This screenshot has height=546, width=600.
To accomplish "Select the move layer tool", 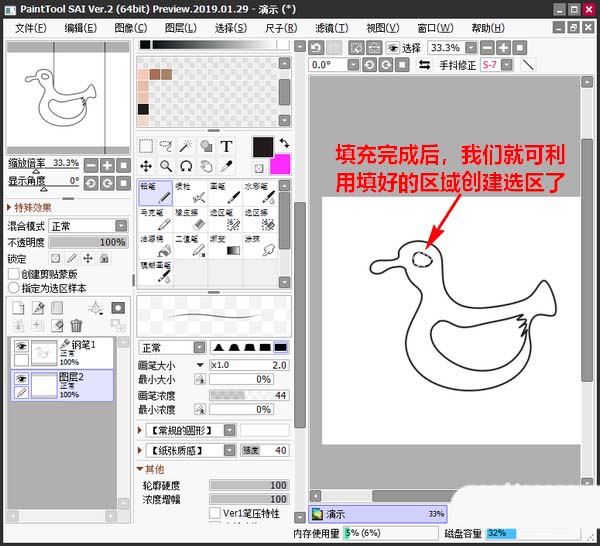I will (x=146, y=166).
